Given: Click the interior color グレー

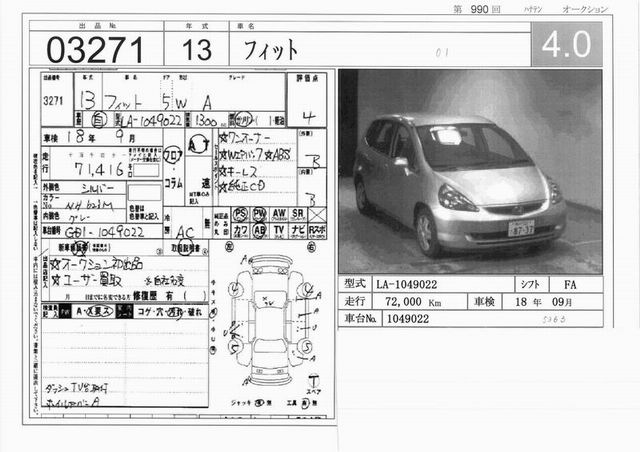Looking at the screenshot, I should click(79, 218).
